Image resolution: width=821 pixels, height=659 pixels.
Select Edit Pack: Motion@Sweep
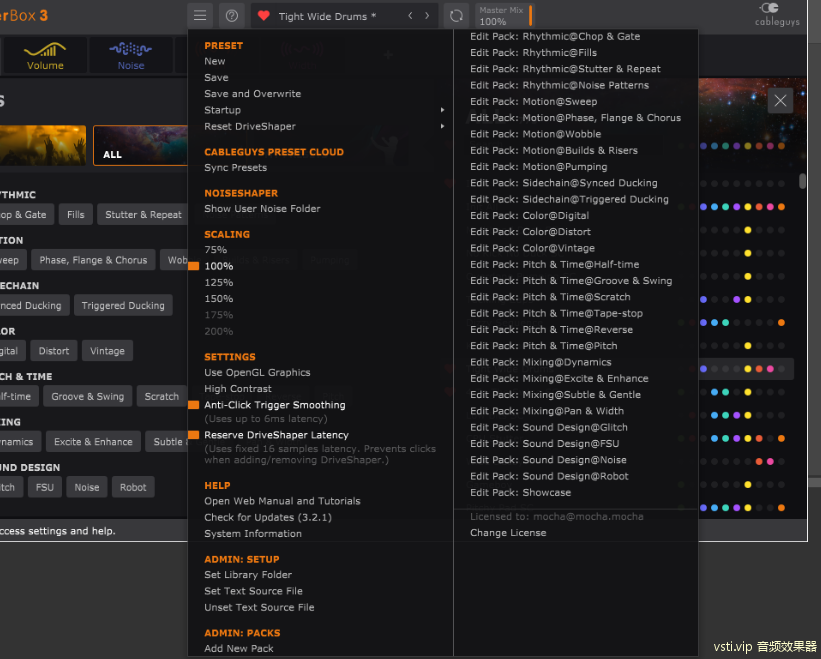click(534, 102)
